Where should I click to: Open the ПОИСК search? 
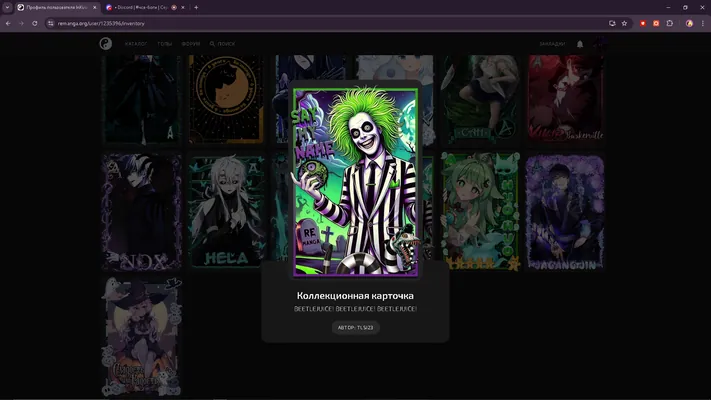[222, 44]
